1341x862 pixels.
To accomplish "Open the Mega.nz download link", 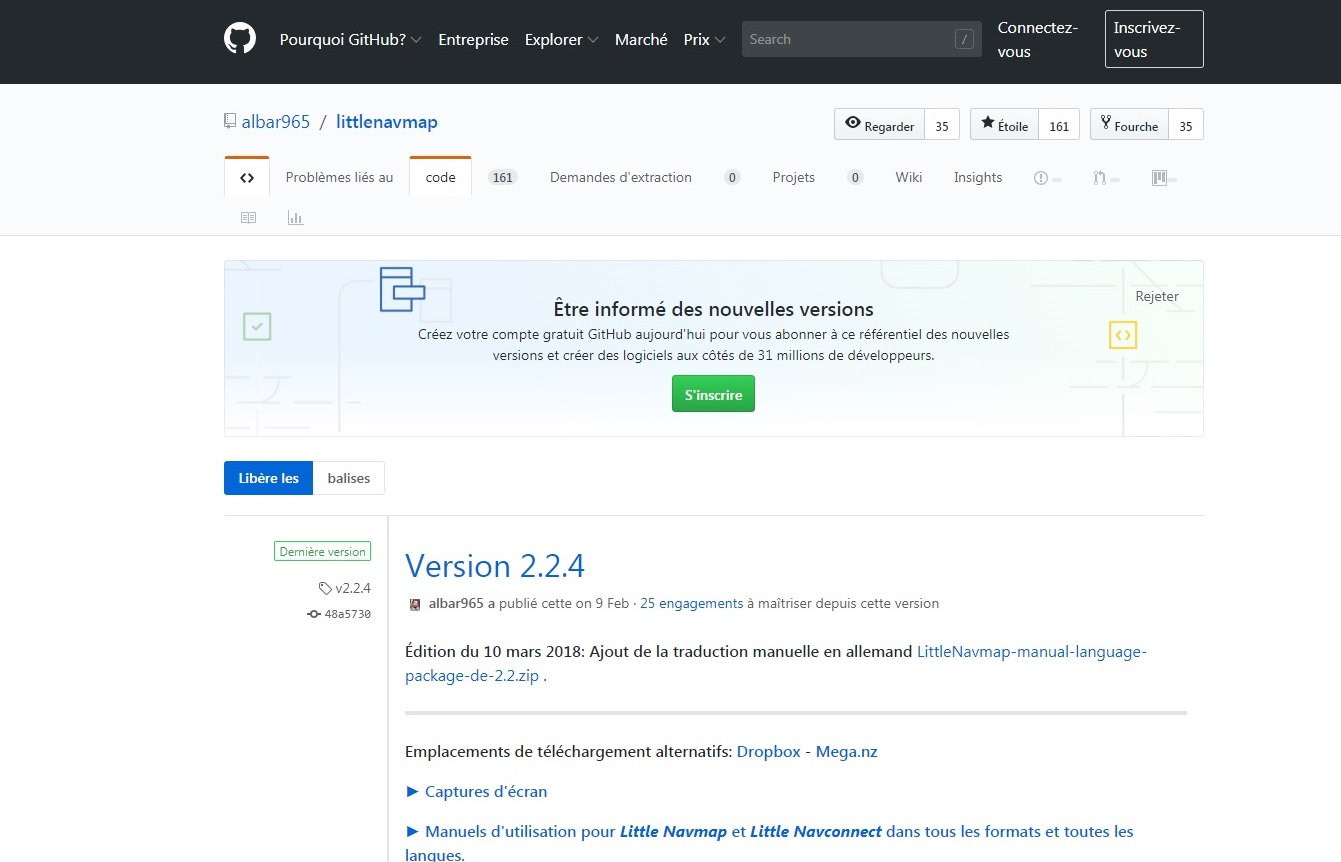I will click(847, 751).
